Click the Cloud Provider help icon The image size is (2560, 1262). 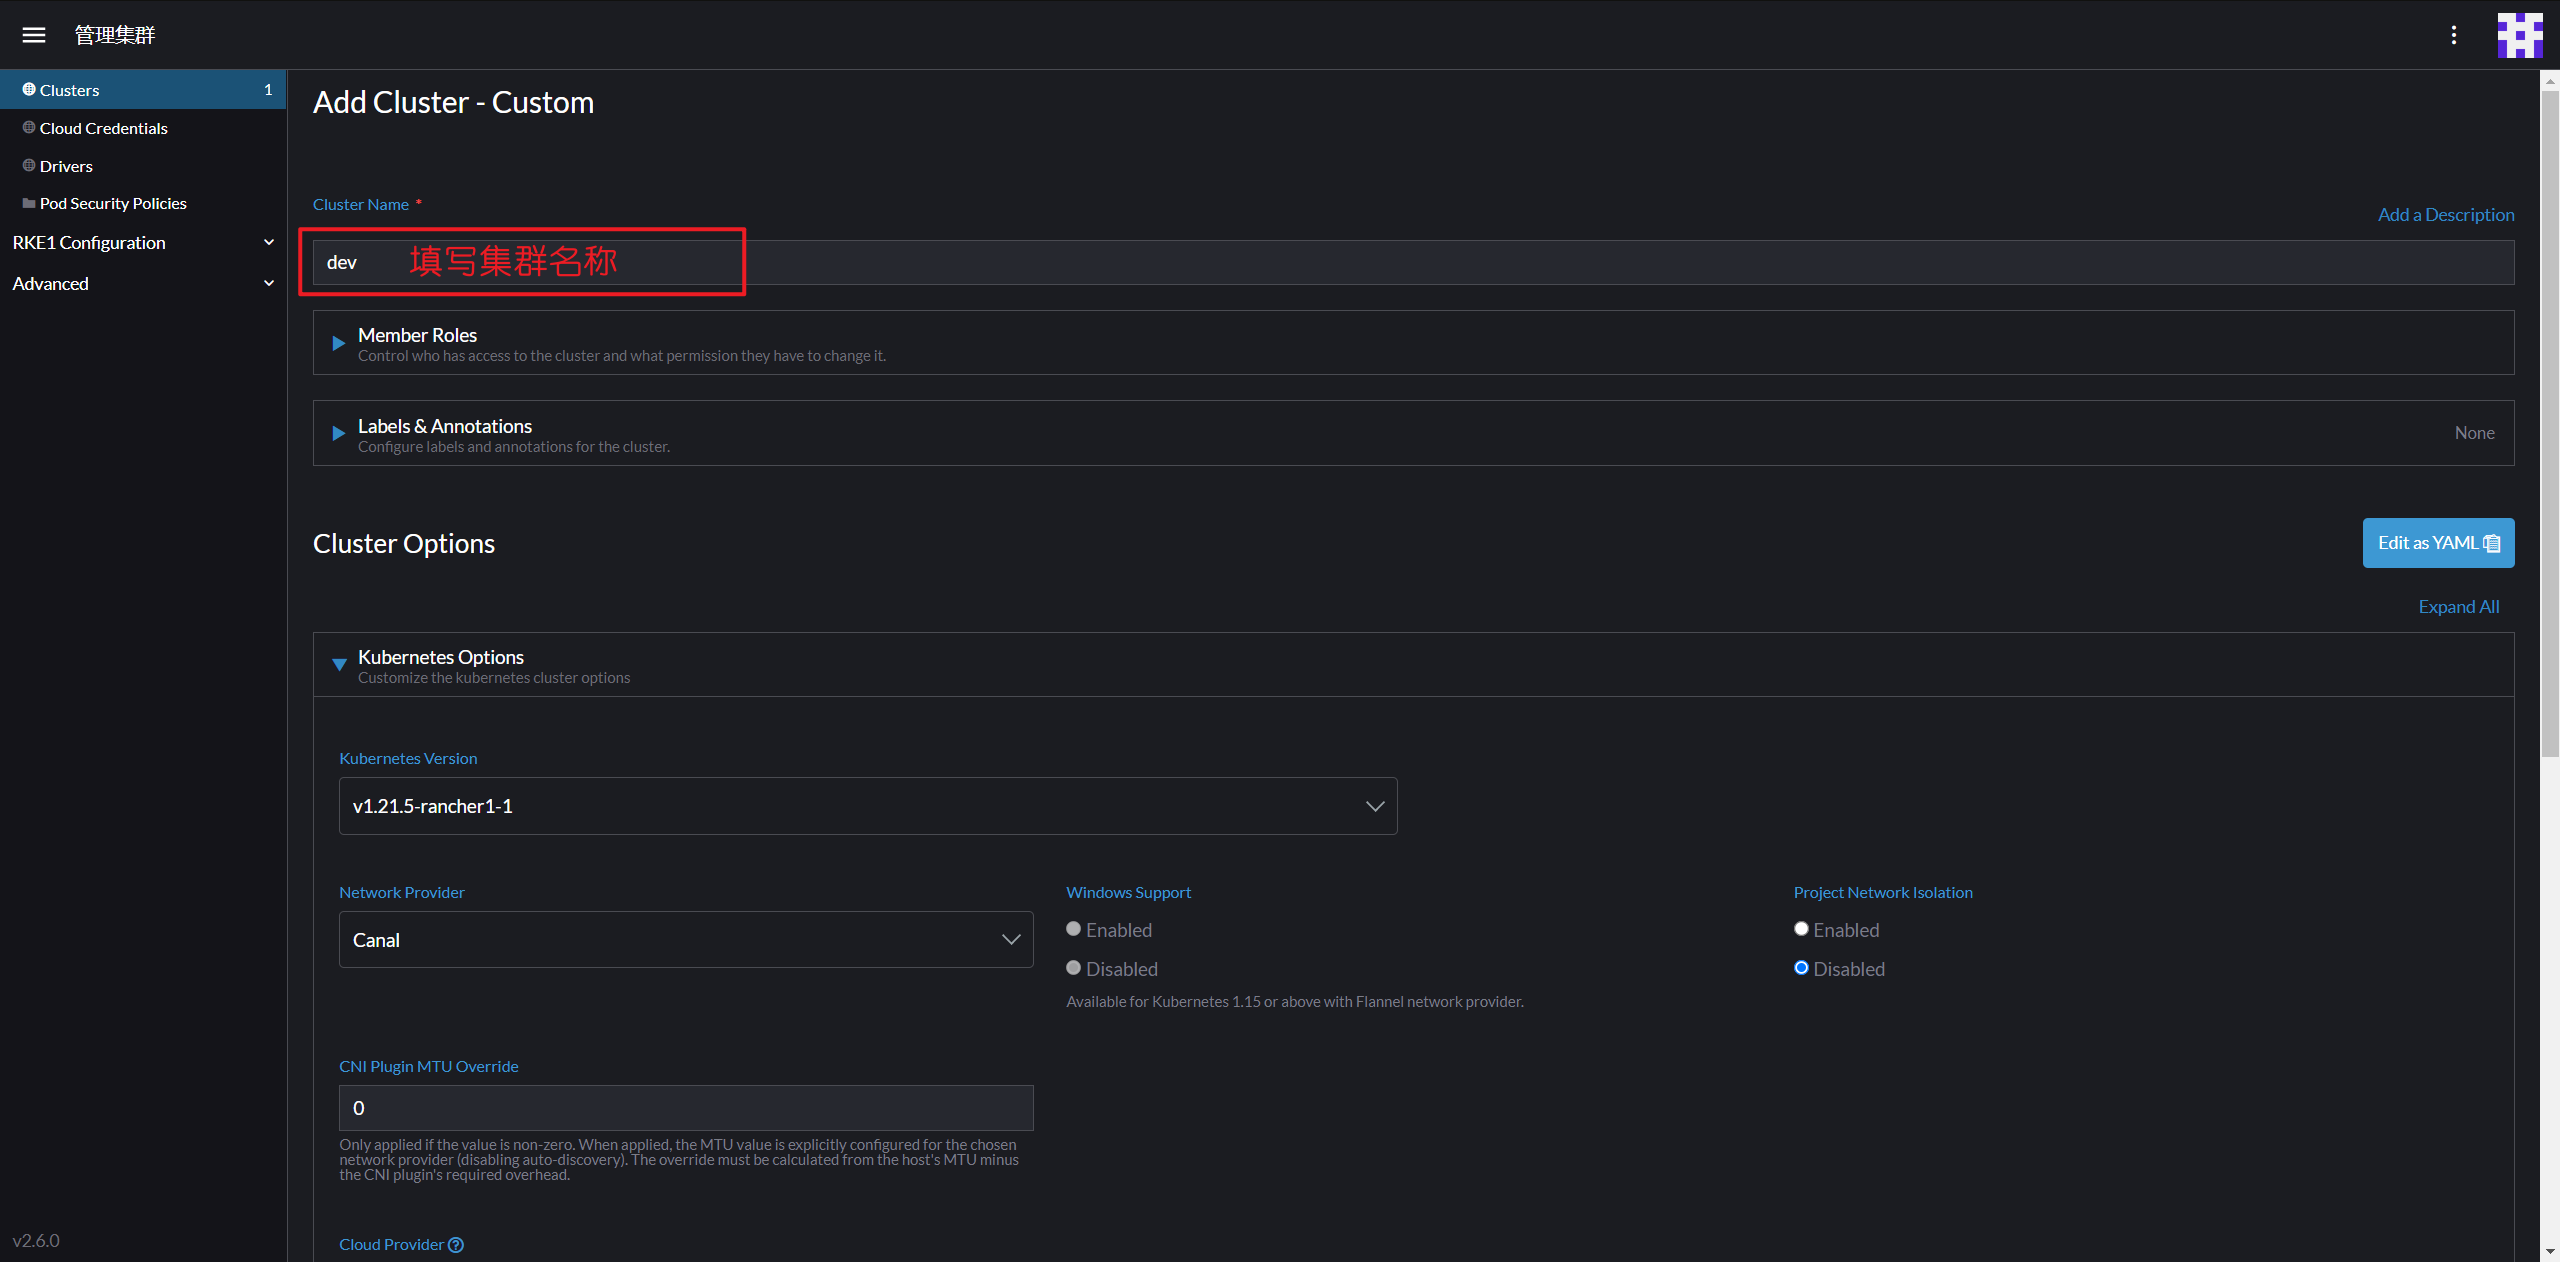[456, 1244]
